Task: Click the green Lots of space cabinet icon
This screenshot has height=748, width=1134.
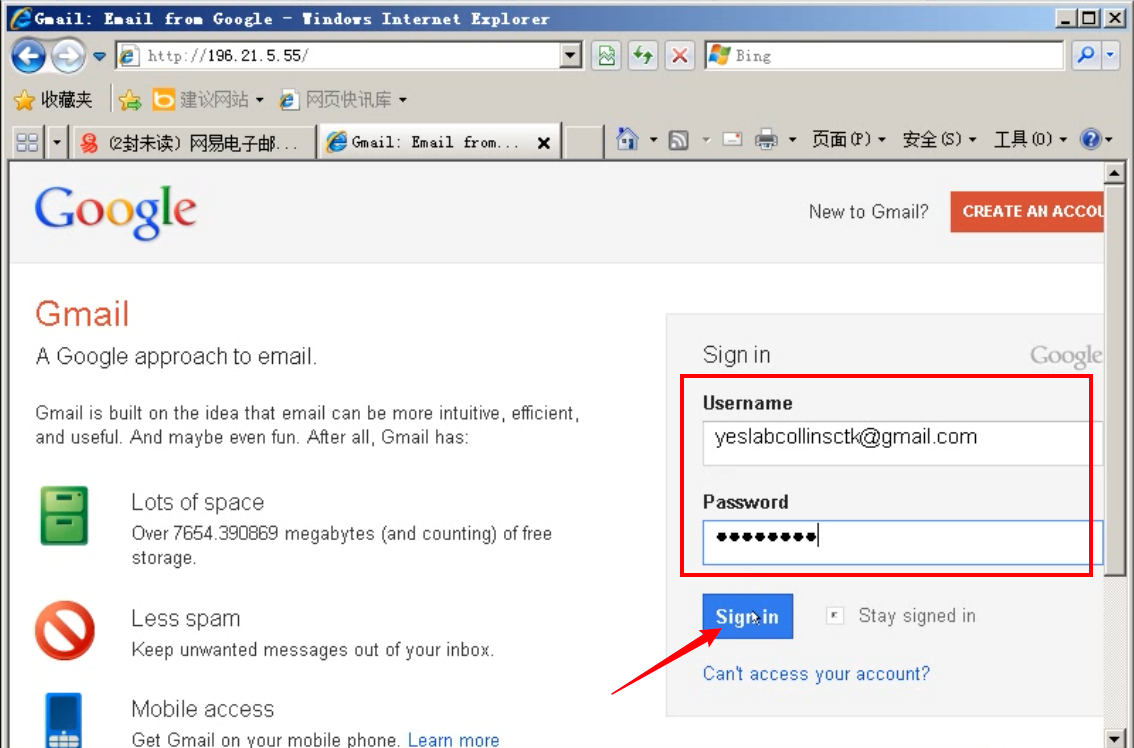Action: pos(64,516)
